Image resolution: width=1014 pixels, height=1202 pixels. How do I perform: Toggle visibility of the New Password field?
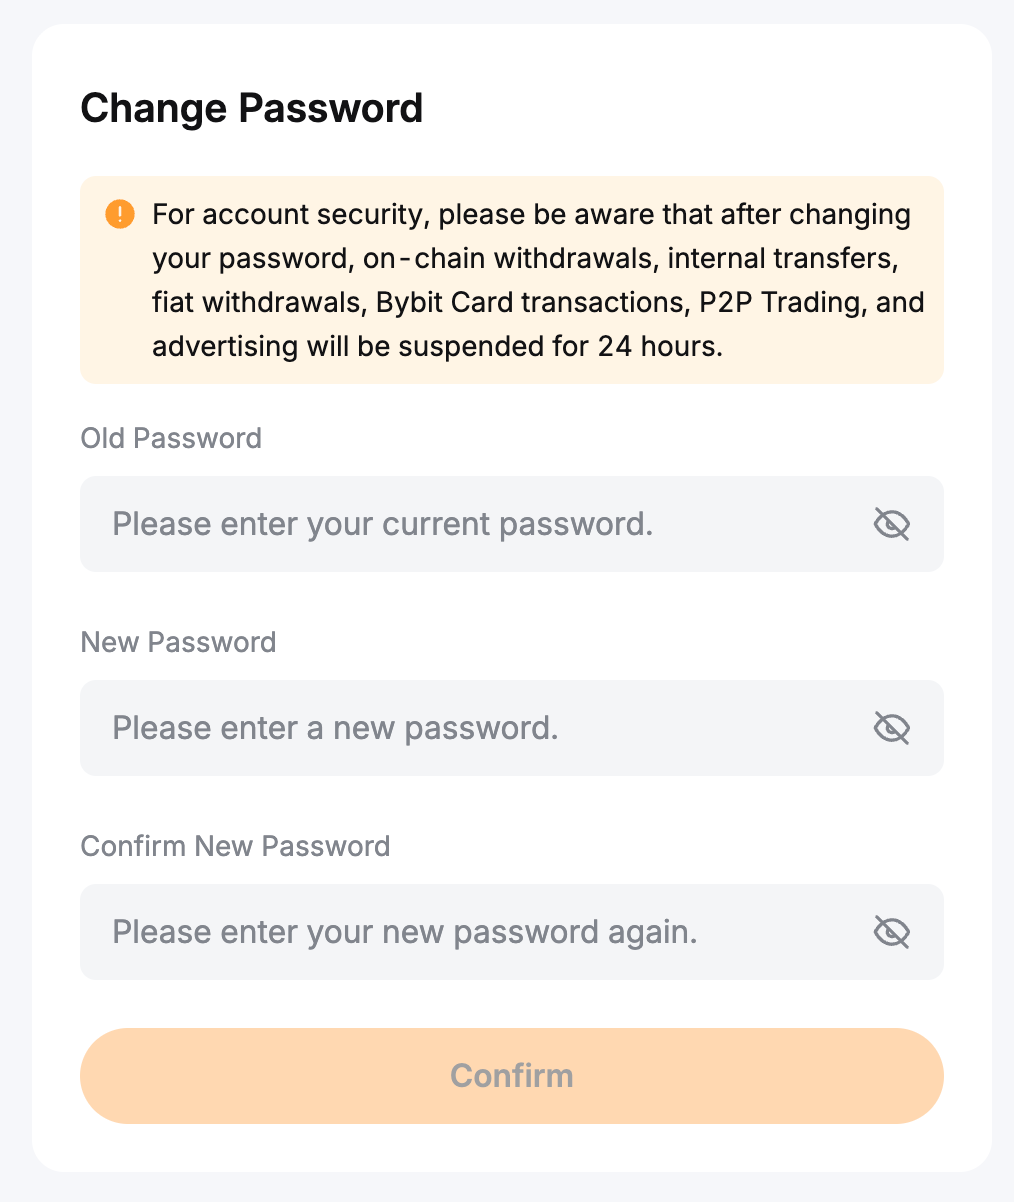point(891,728)
